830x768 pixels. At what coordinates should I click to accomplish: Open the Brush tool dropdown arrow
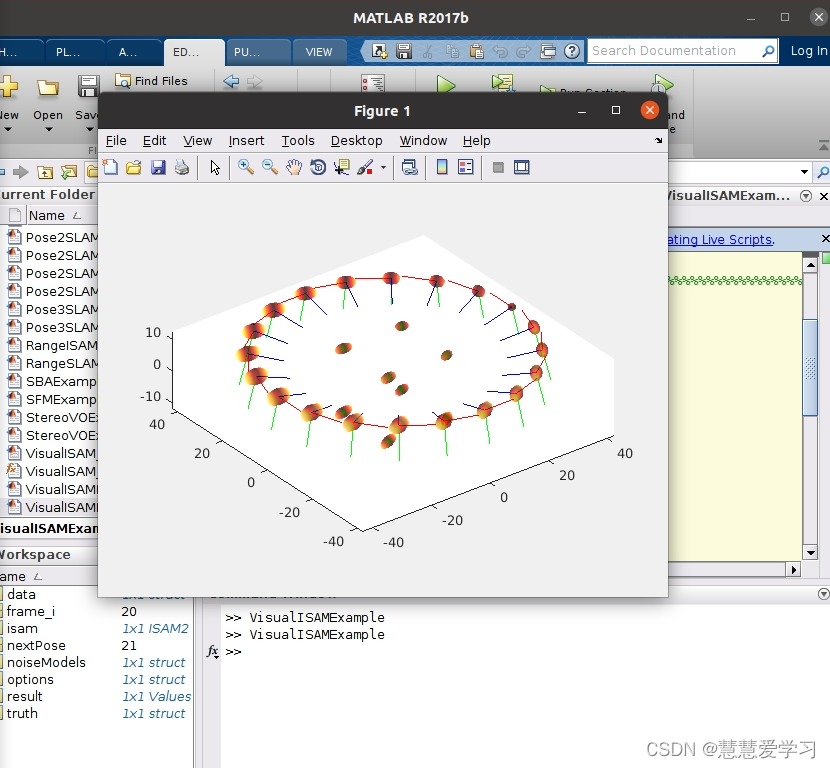[381, 167]
